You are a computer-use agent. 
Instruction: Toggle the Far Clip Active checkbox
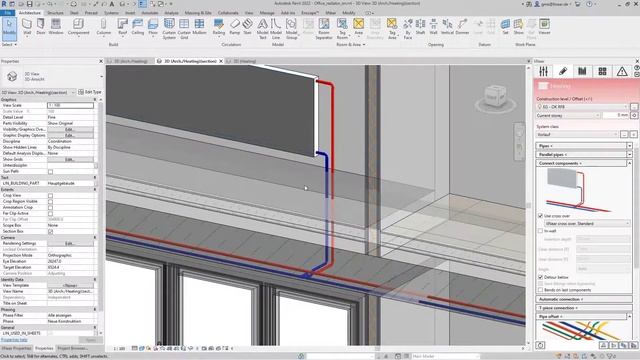point(50,213)
